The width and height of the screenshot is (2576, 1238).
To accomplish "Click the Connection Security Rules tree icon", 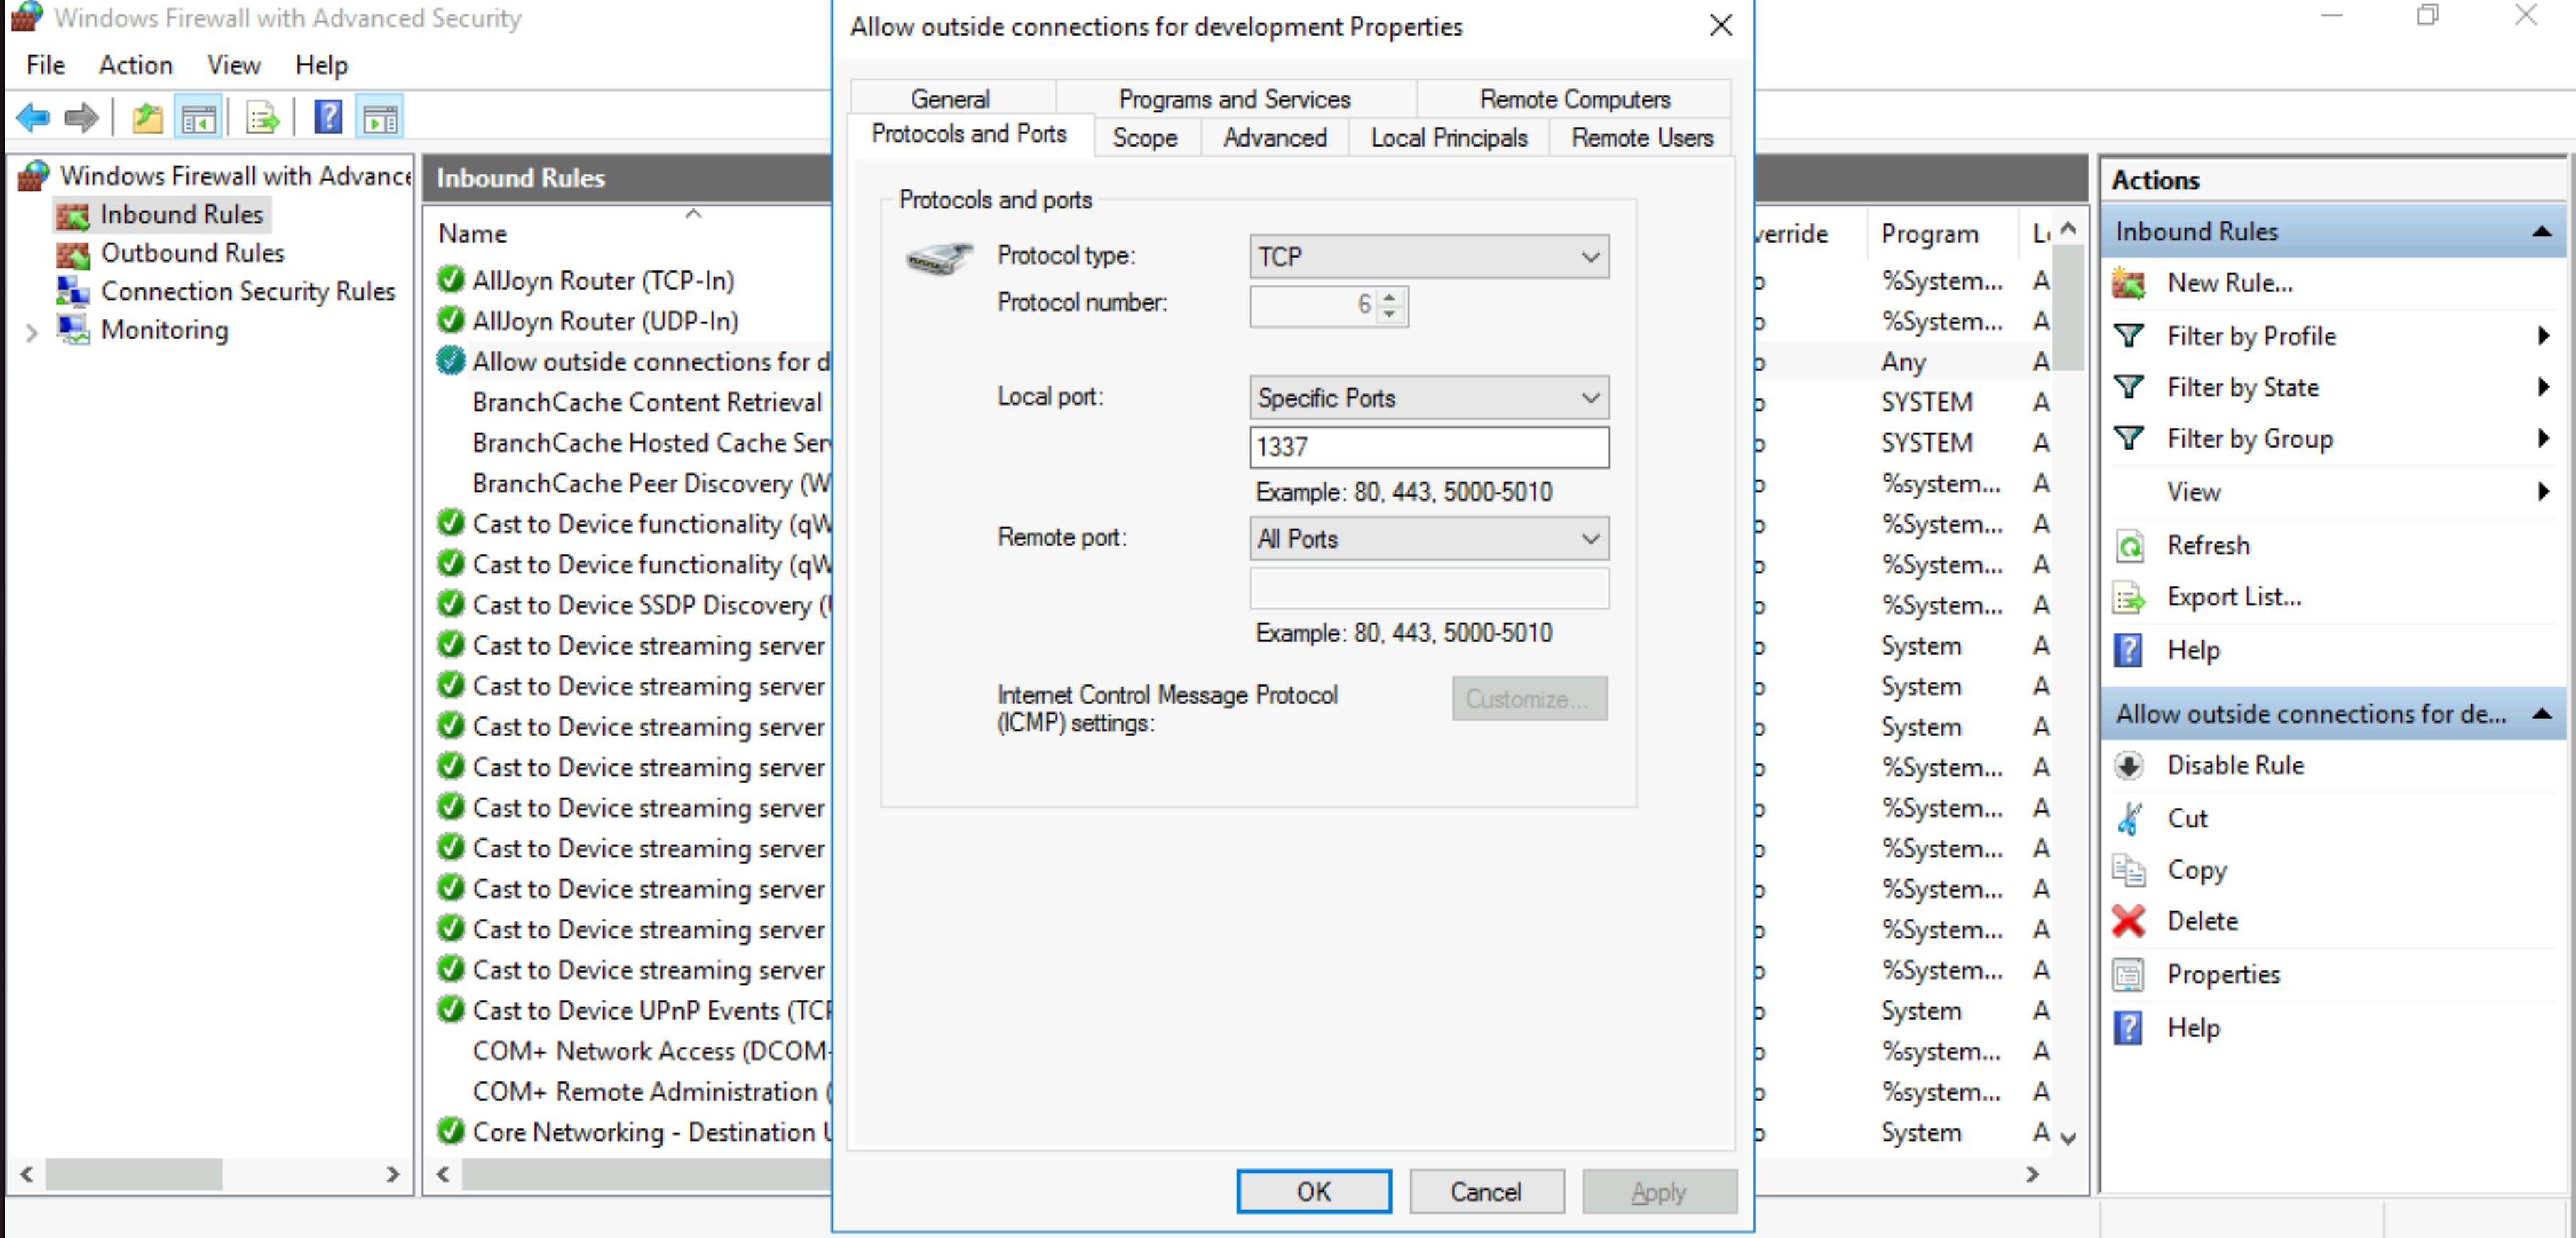I will point(73,291).
